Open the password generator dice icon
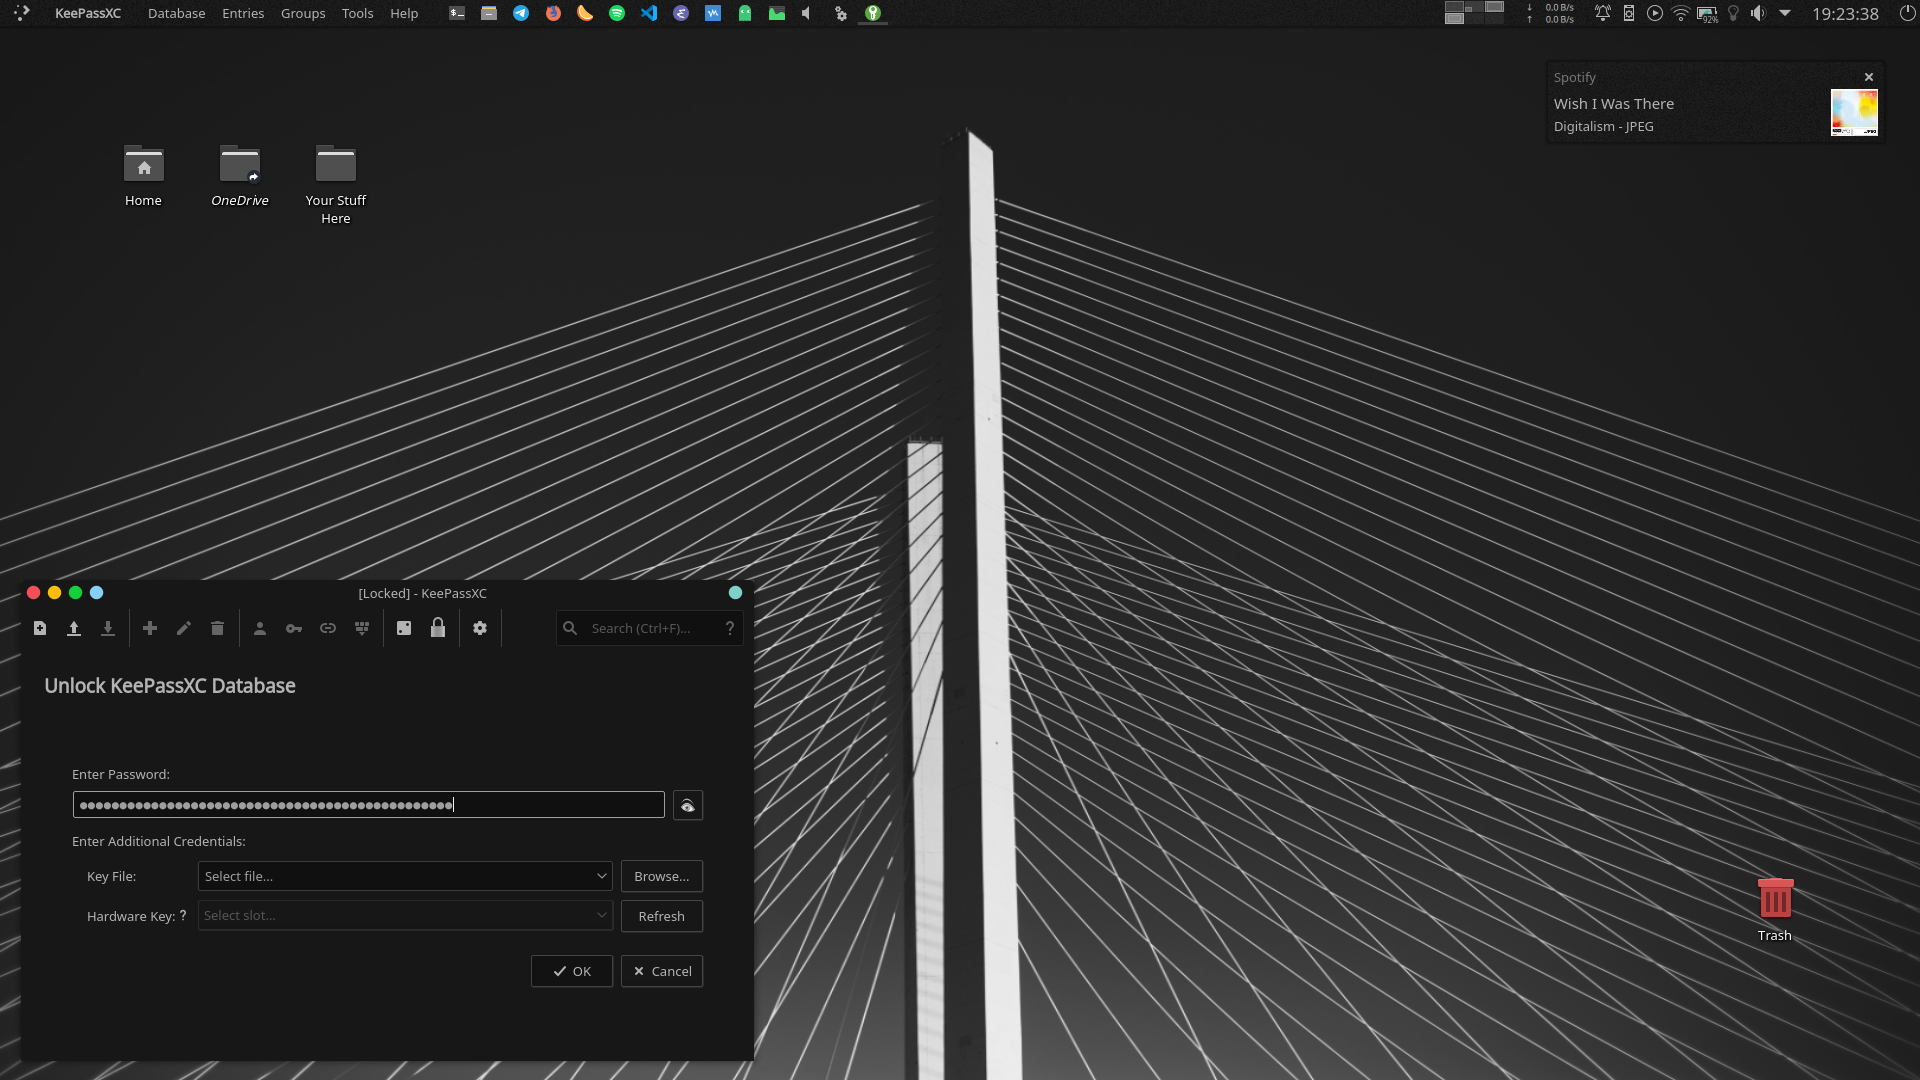The height and width of the screenshot is (1080, 1920). point(404,628)
